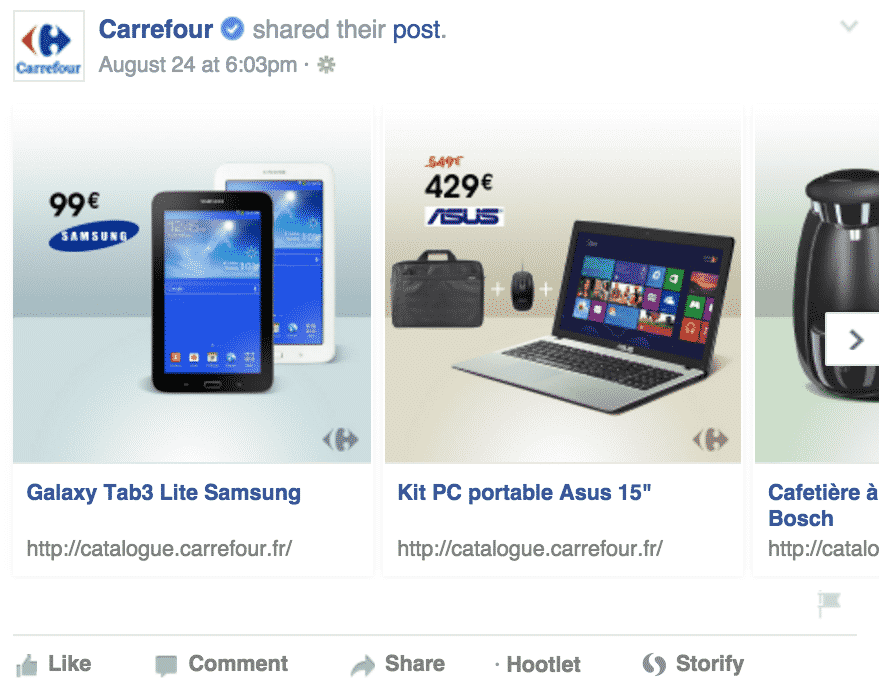Click the Carrefour profile logo picture
Viewport: 879px width, 691px height.
49,46
